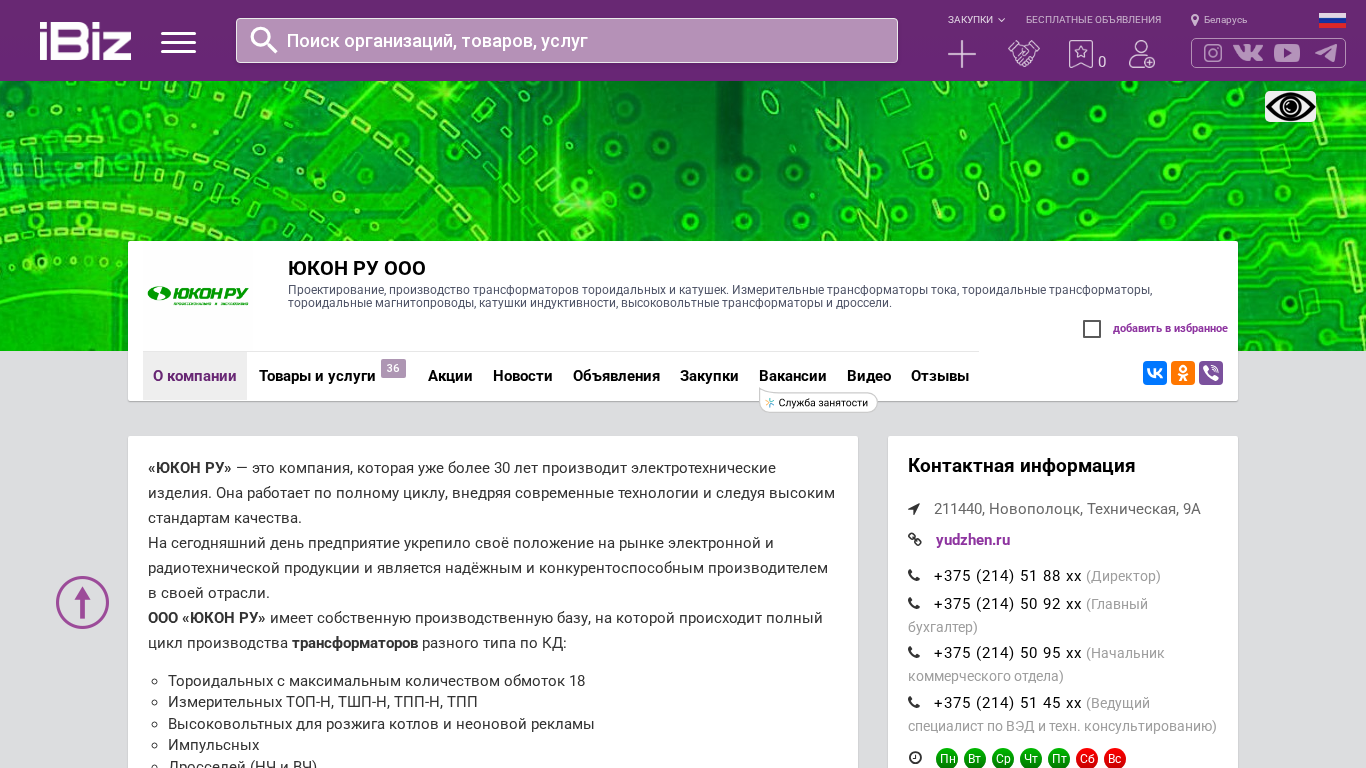This screenshot has height=768, width=1366.
Task: Share company page on VK
Action: click(1155, 373)
